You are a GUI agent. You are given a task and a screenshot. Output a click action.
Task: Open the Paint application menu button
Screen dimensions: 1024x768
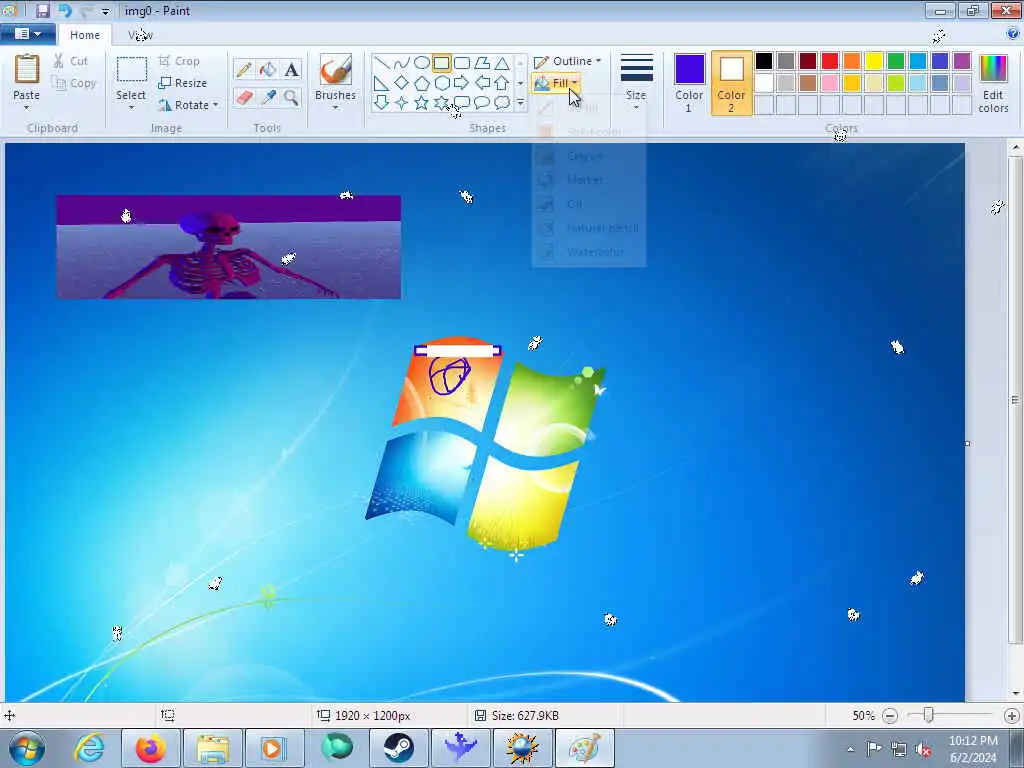(27, 34)
